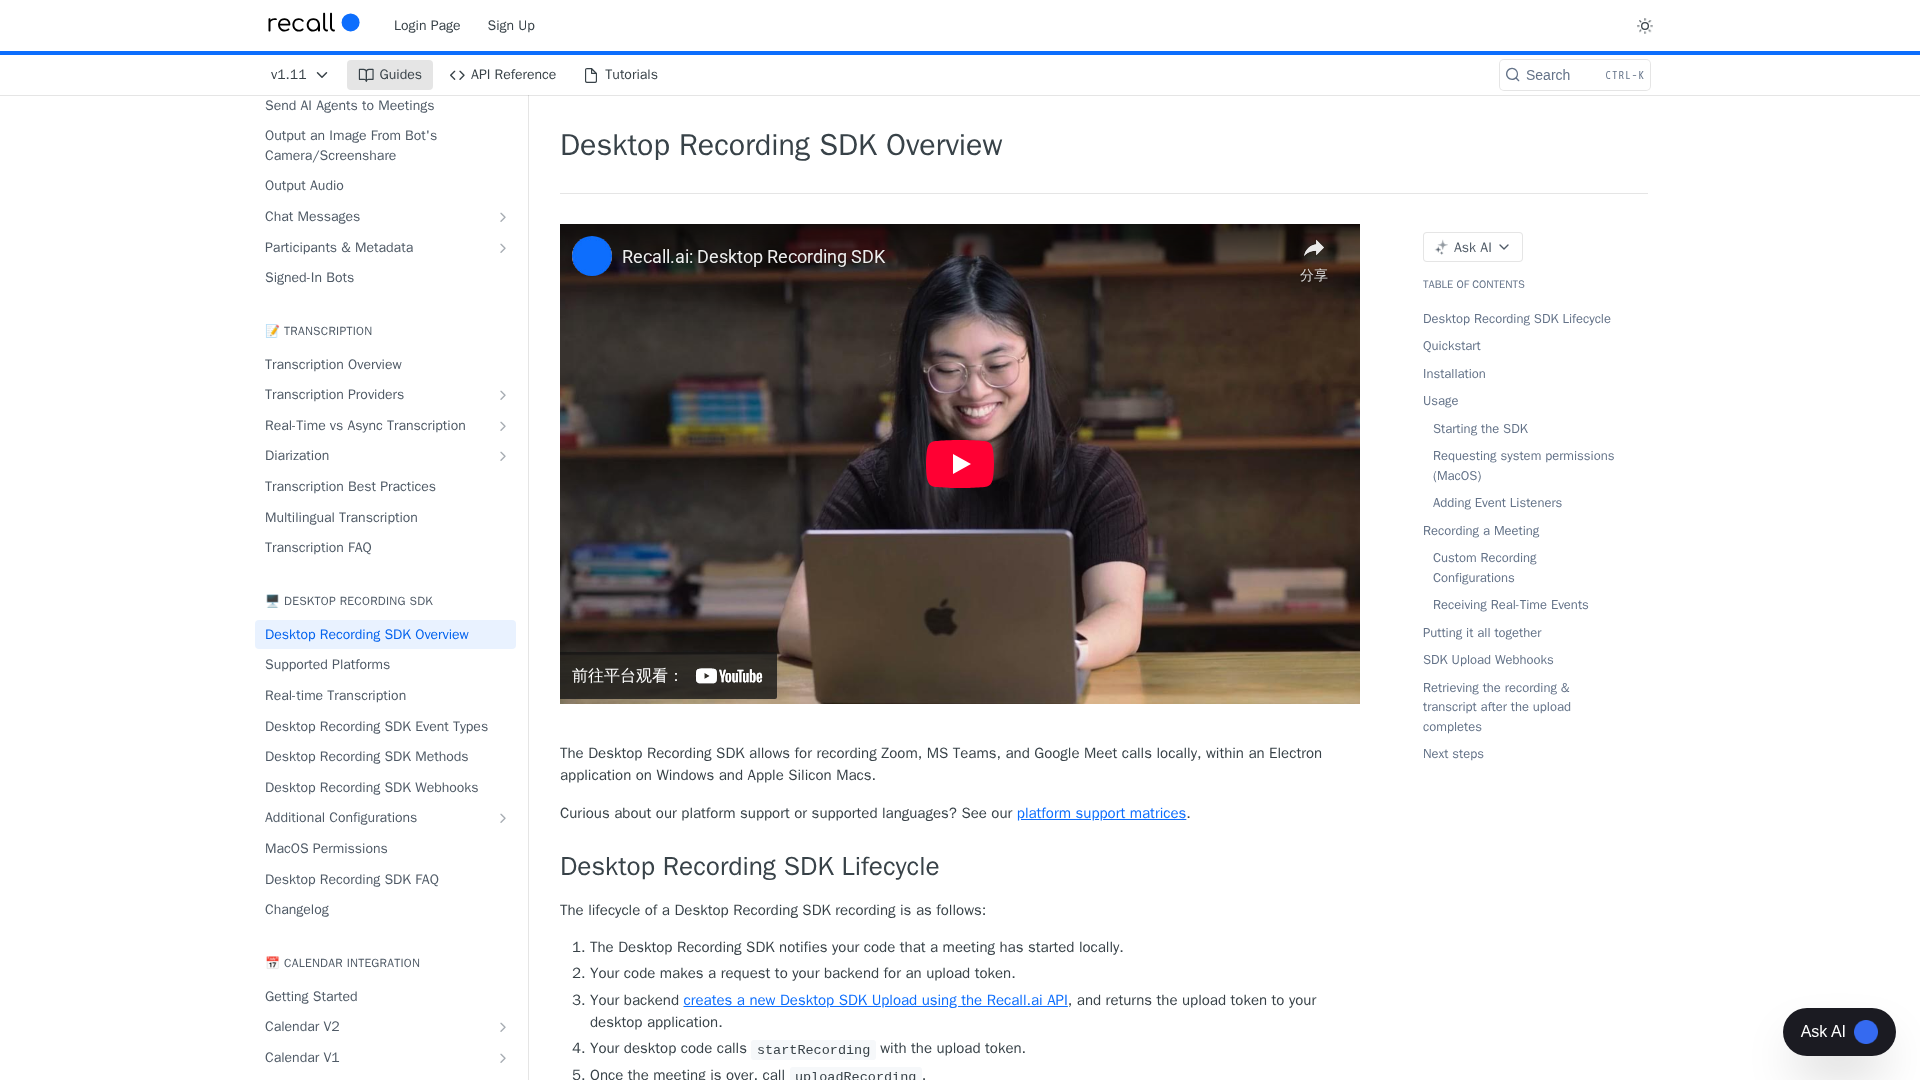
Task: Click the platform support matrices link
Action: (x=1101, y=813)
